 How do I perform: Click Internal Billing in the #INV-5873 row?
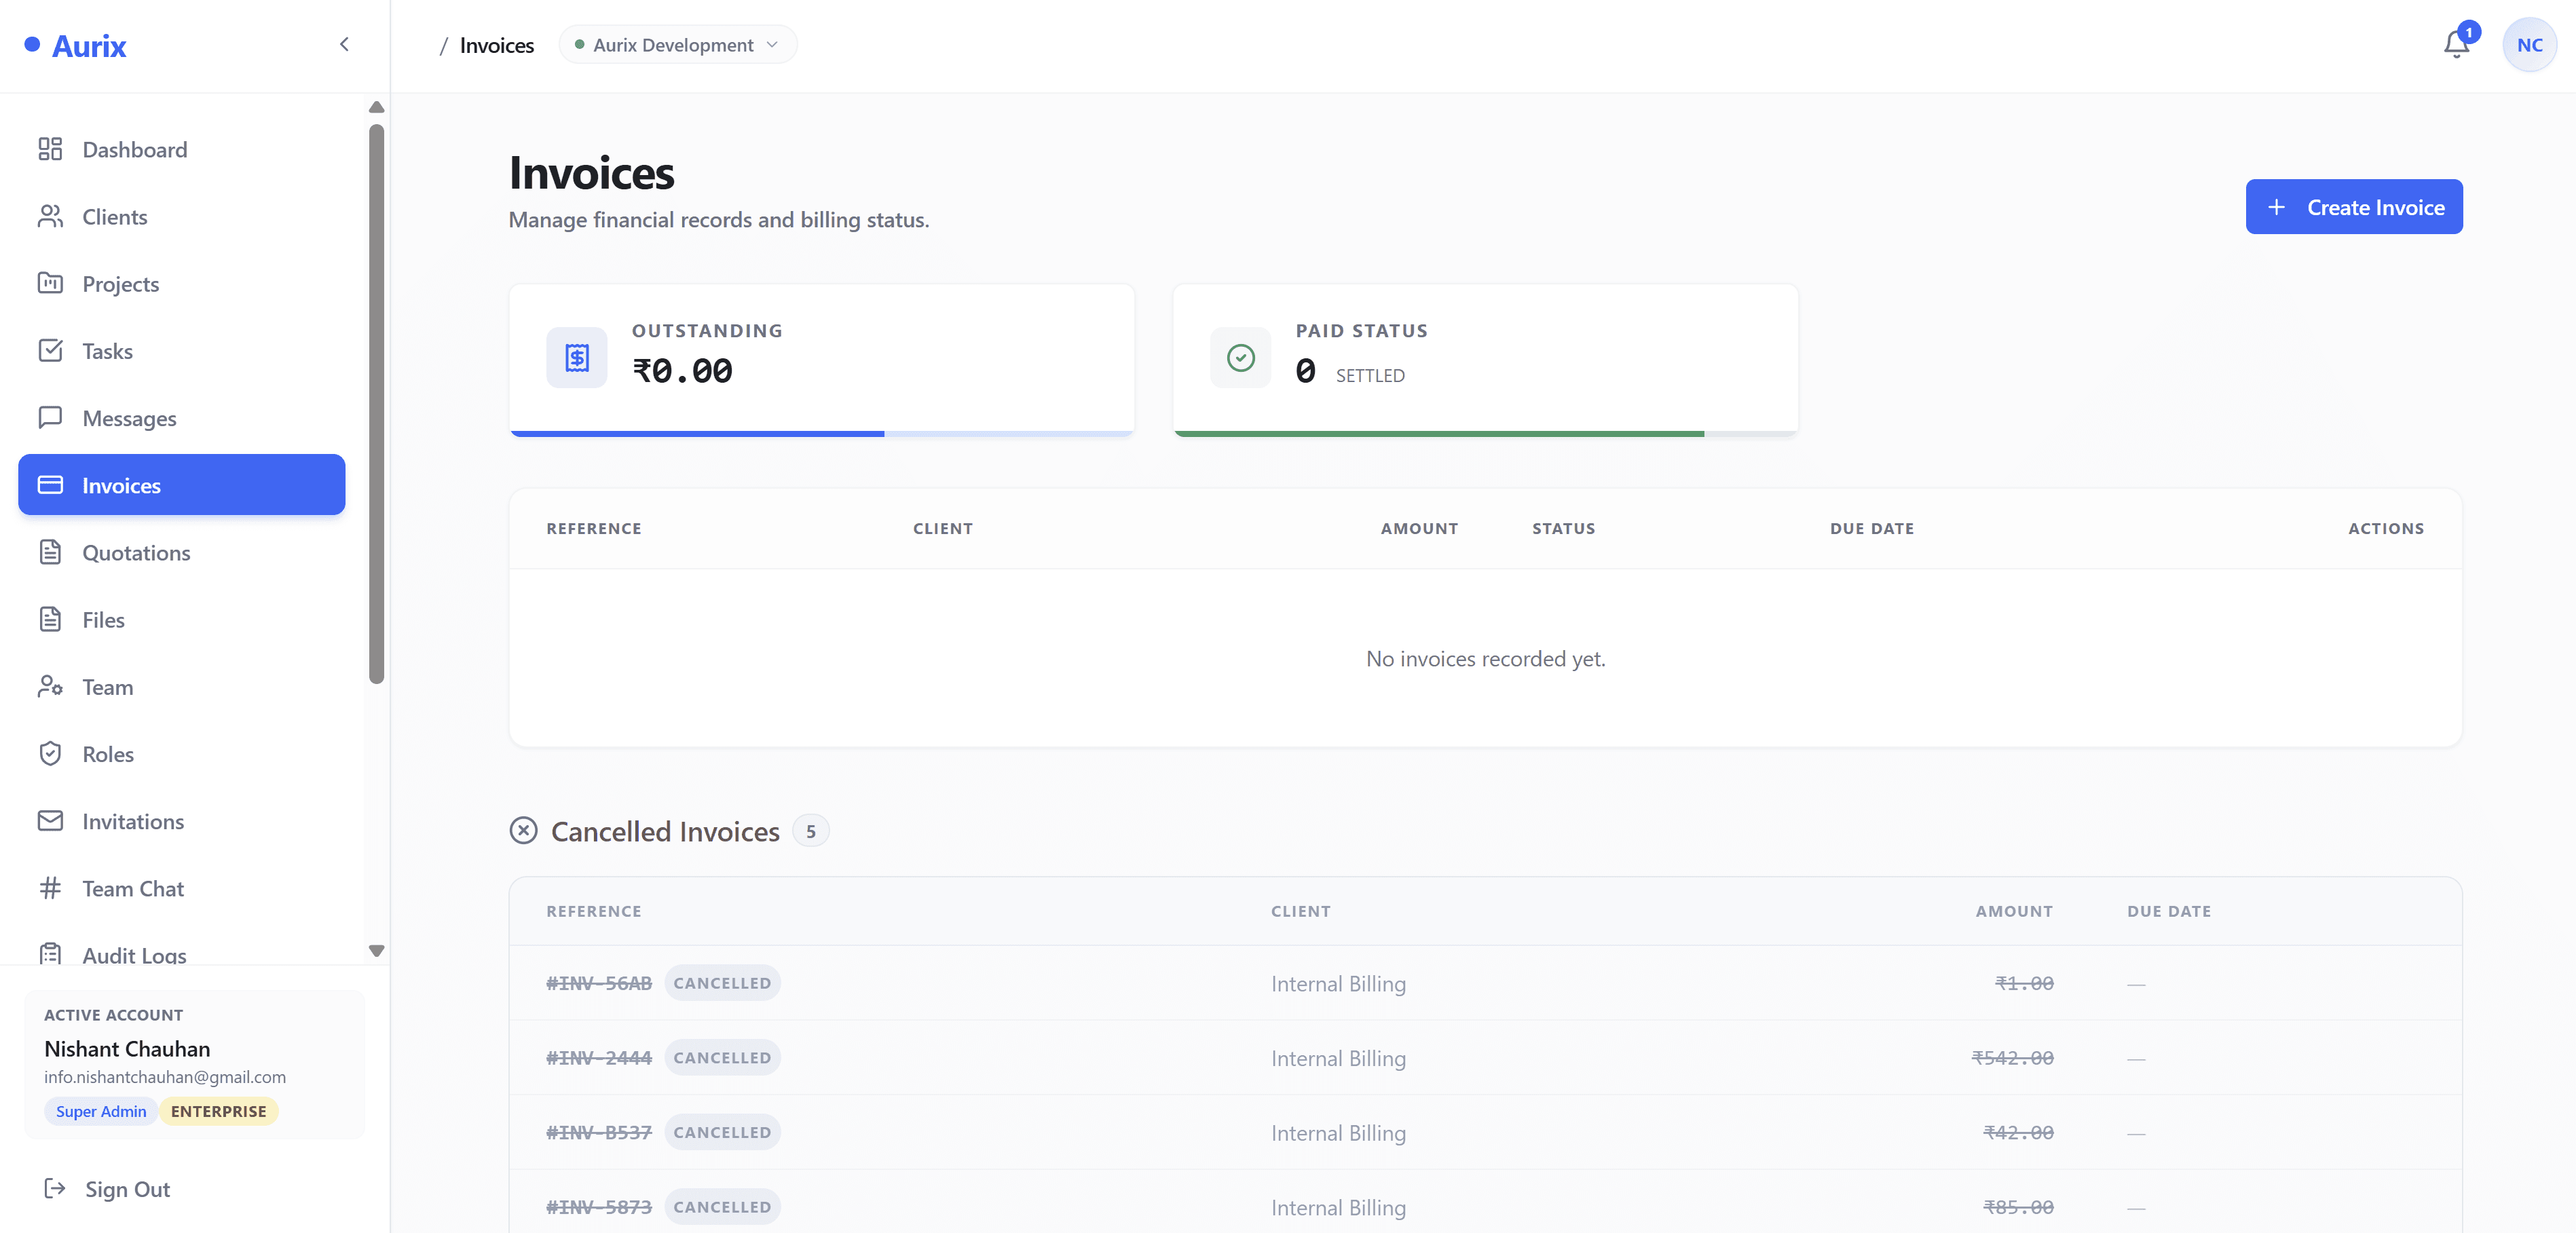[x=1338, y=1207]
